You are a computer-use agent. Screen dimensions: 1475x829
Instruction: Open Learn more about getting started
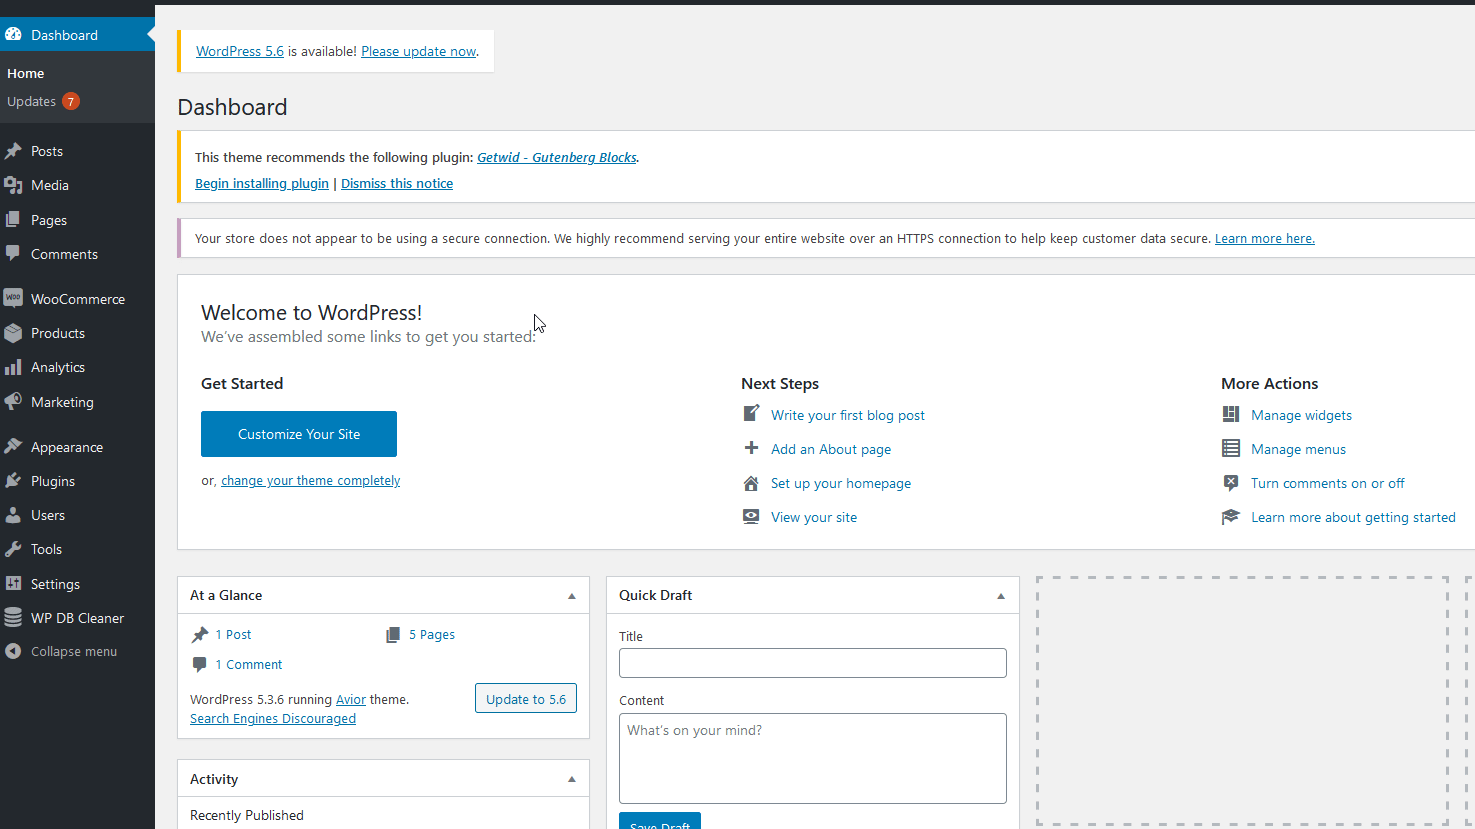(x=1353, y=517)
